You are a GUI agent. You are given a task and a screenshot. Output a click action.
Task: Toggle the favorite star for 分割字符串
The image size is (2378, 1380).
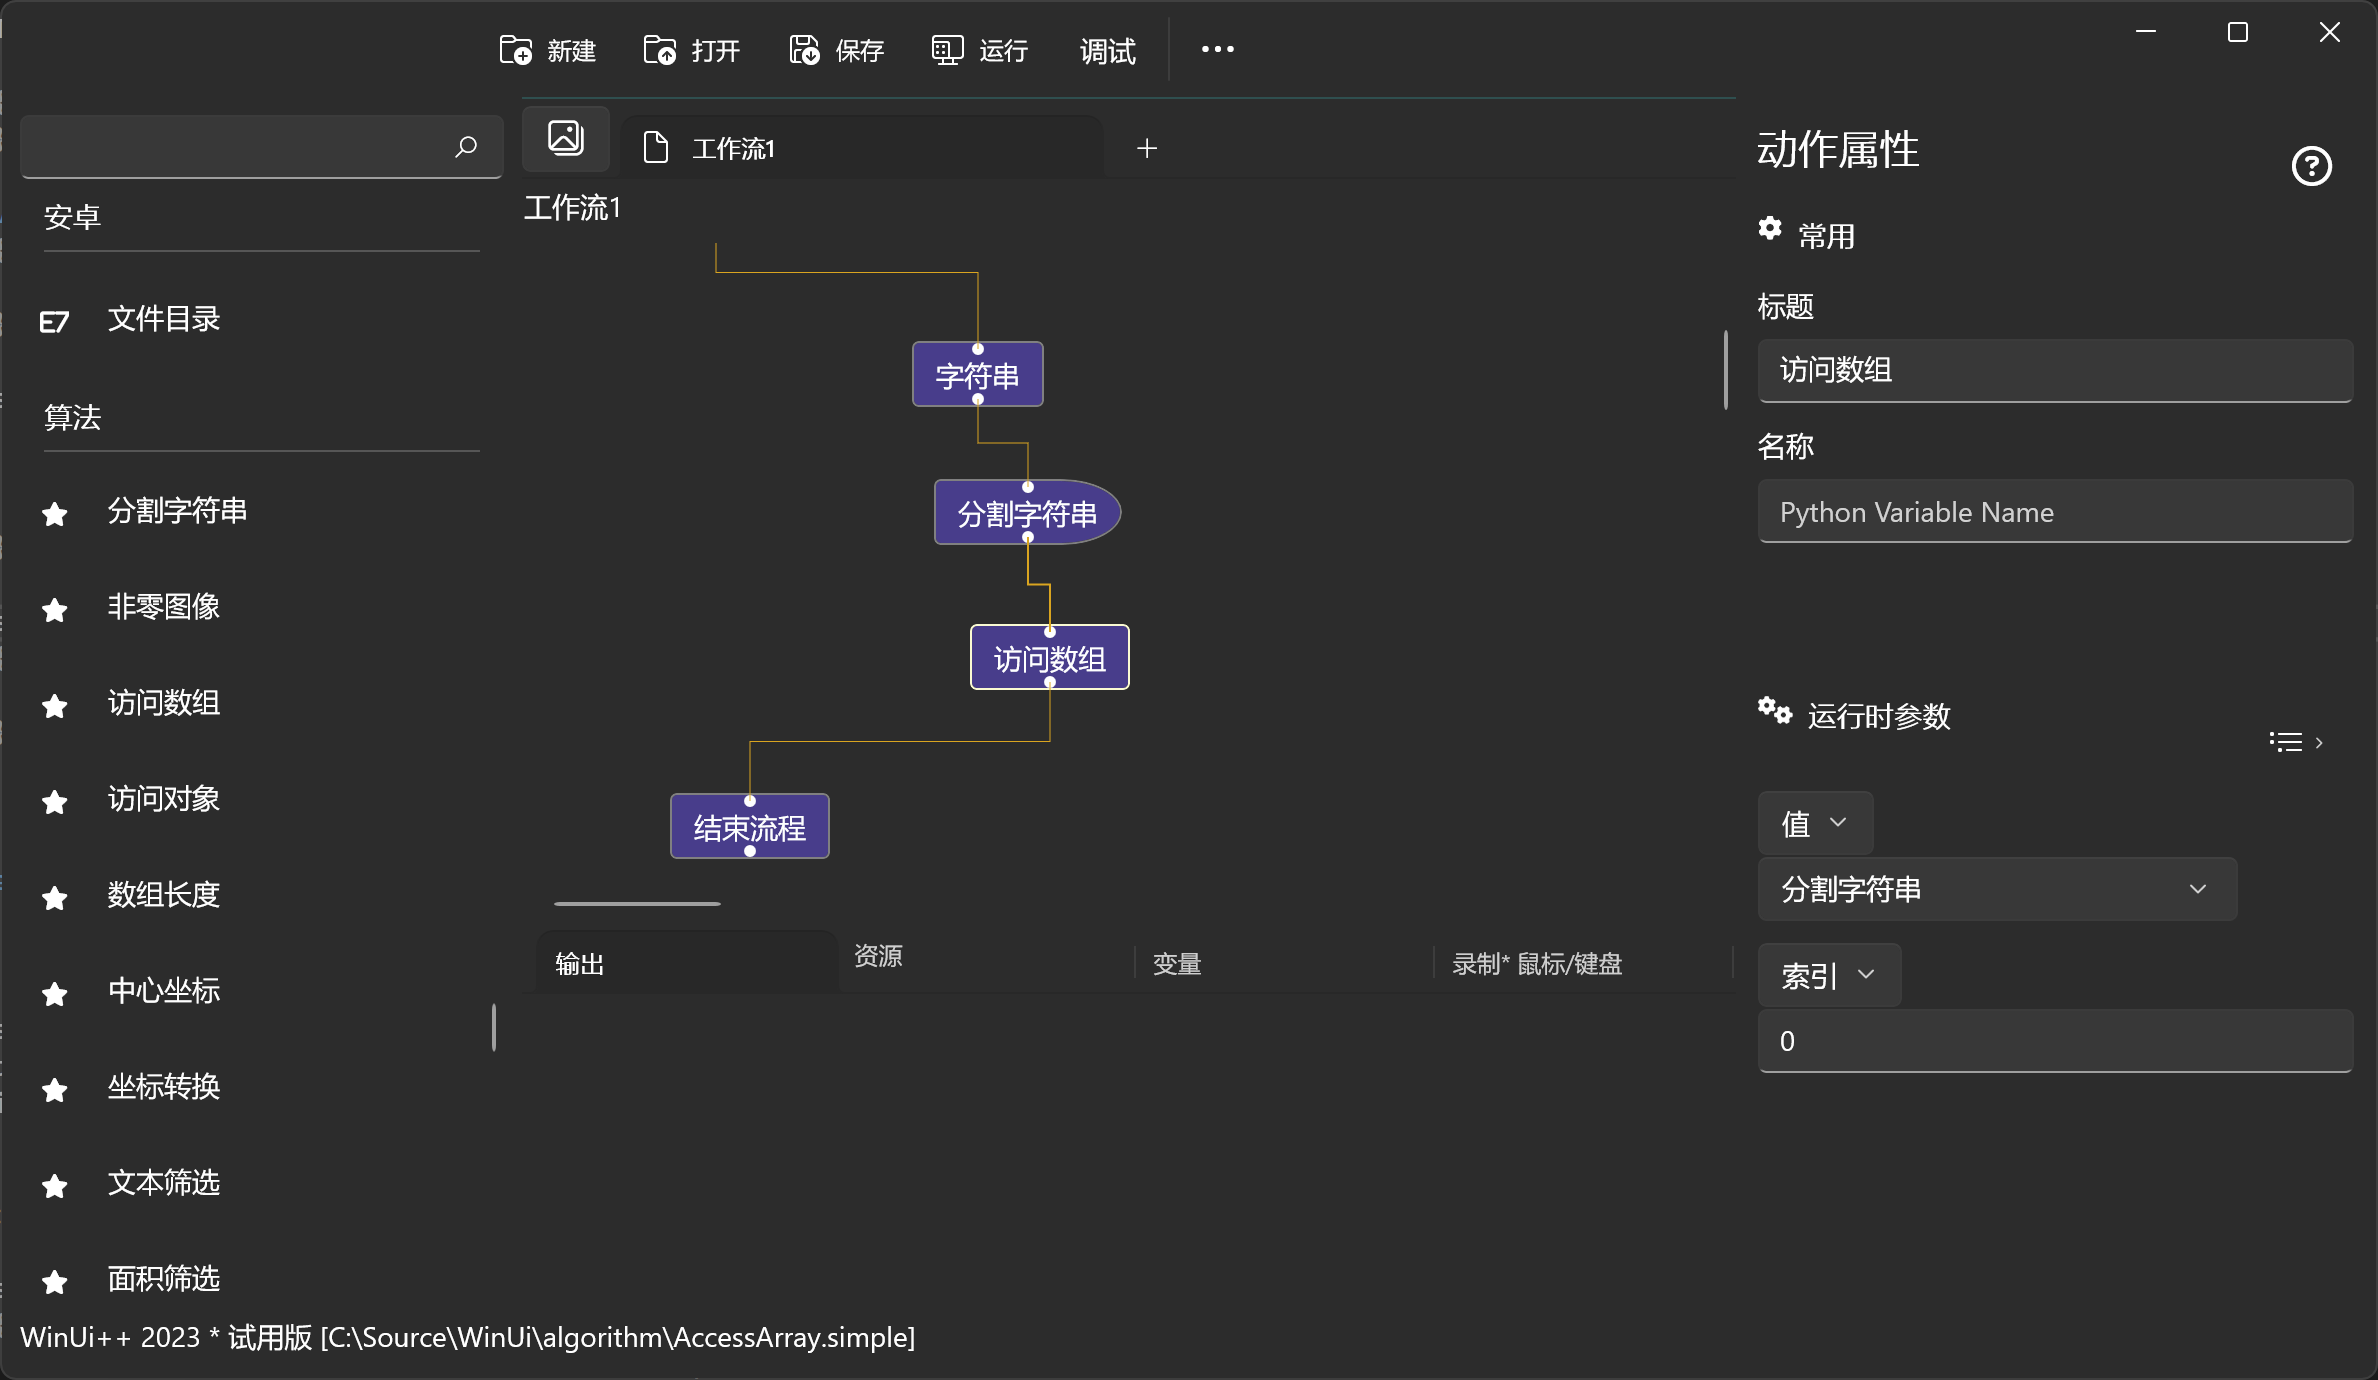(54, 513)
